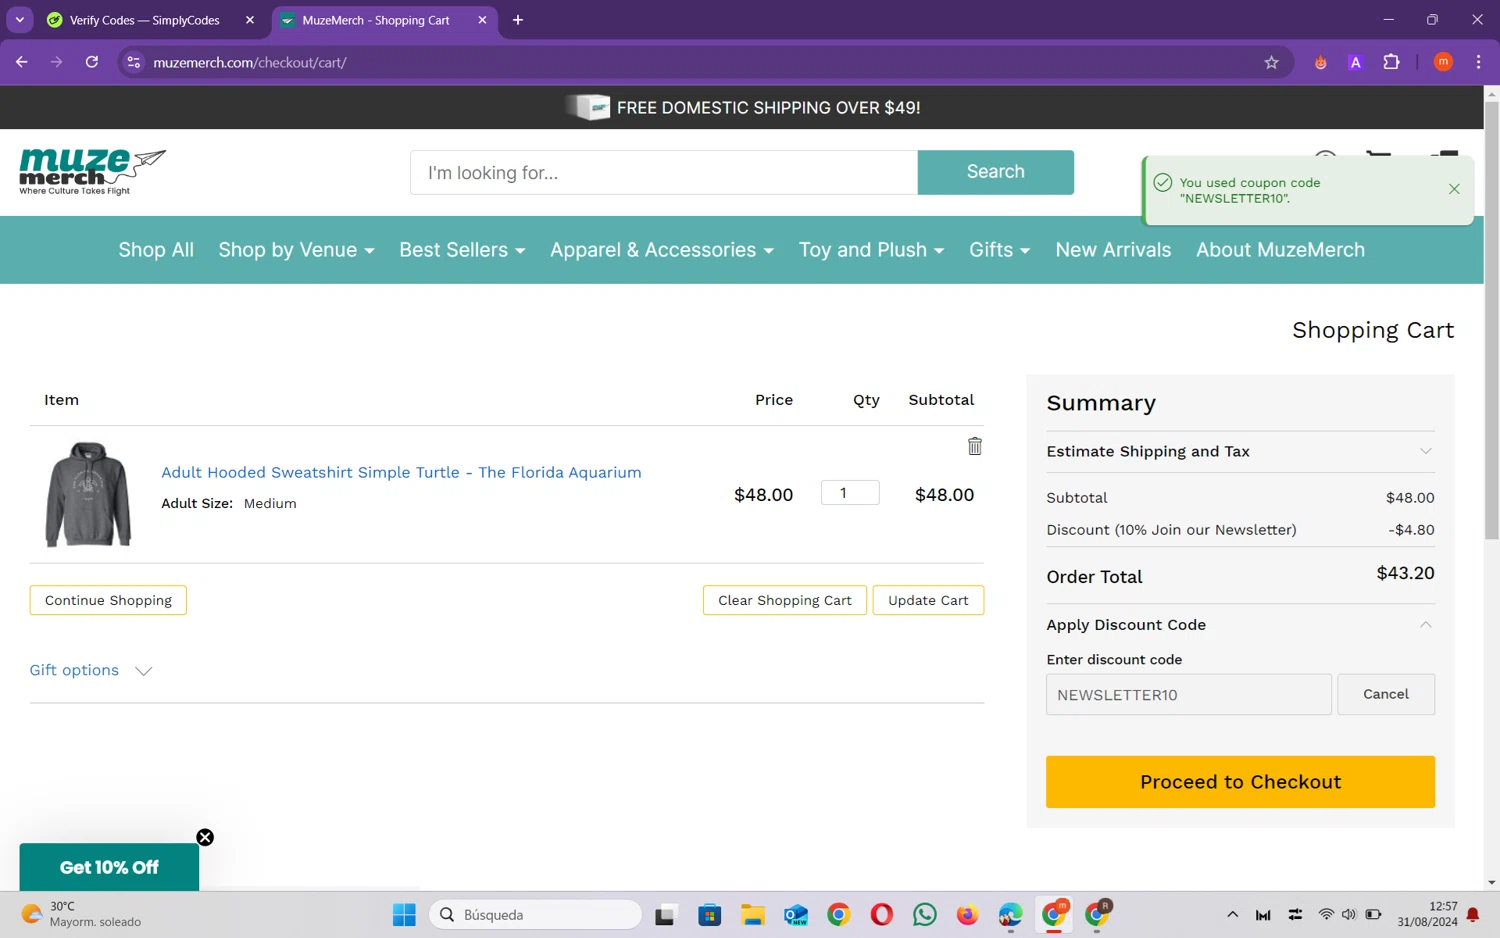Viewport: 1500px width, 938px height.
Task: Close the MuzeMerch Shopping Cart tab
Action: point(482,20)
